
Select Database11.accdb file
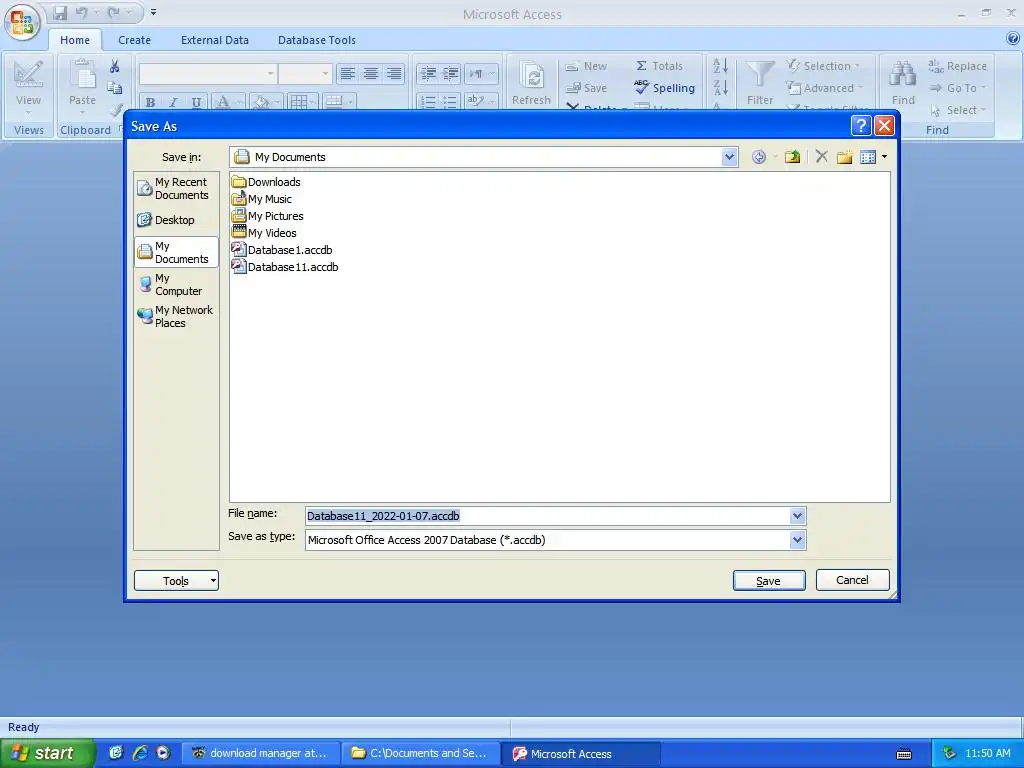[x=285, y=266]
